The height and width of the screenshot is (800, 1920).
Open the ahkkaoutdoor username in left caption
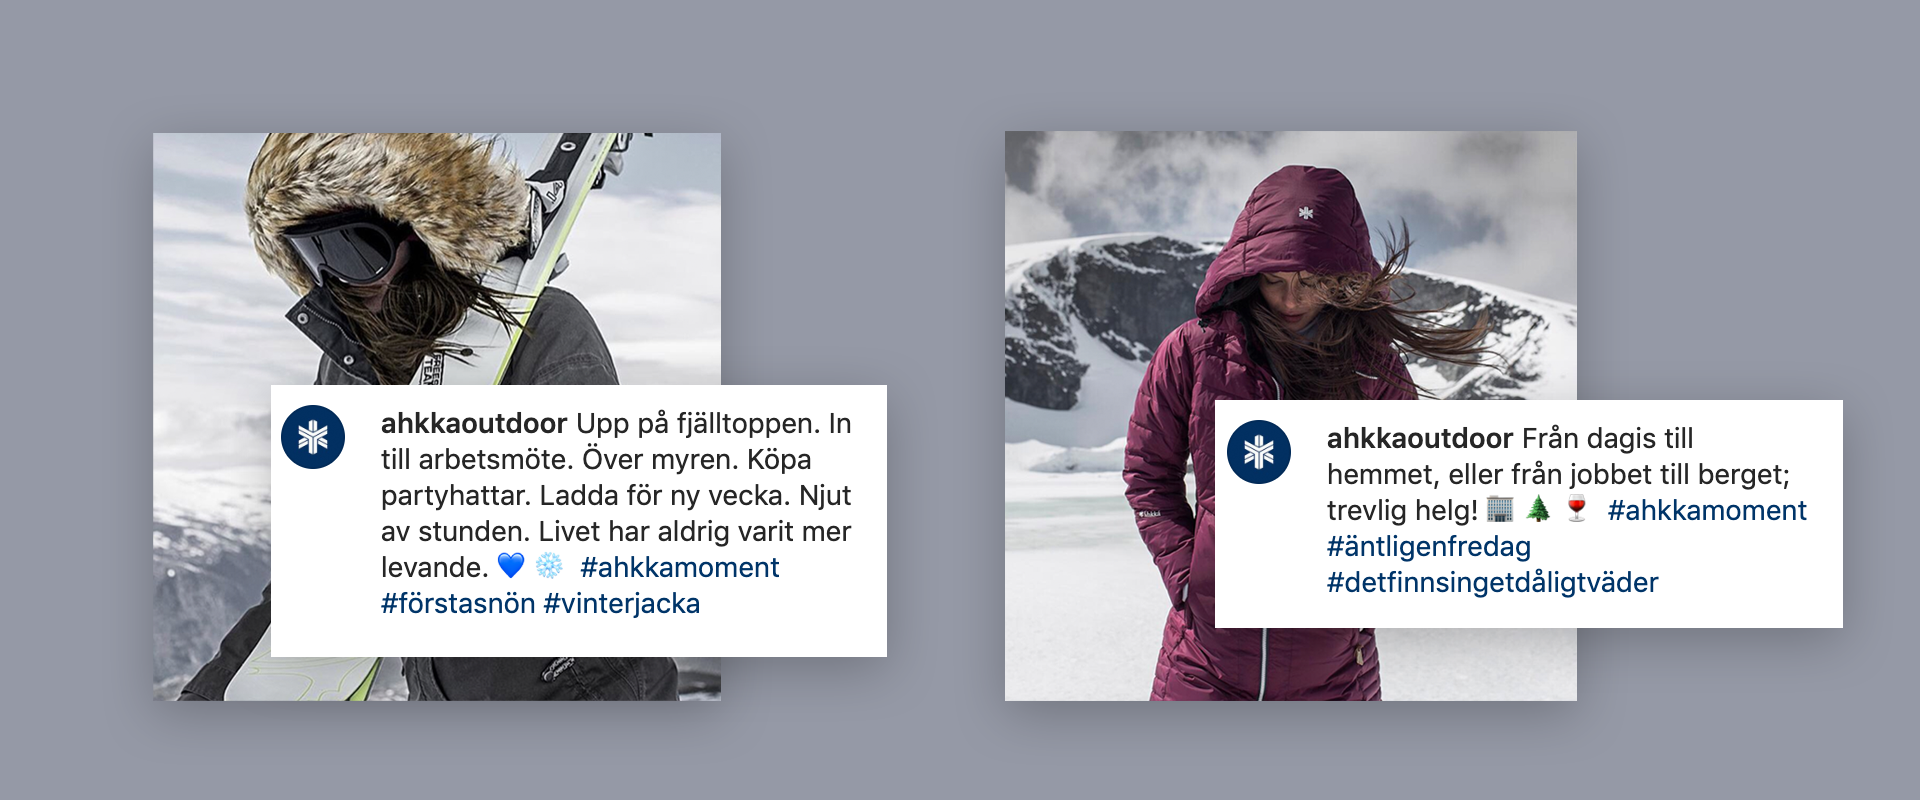[x=474, y=424]
